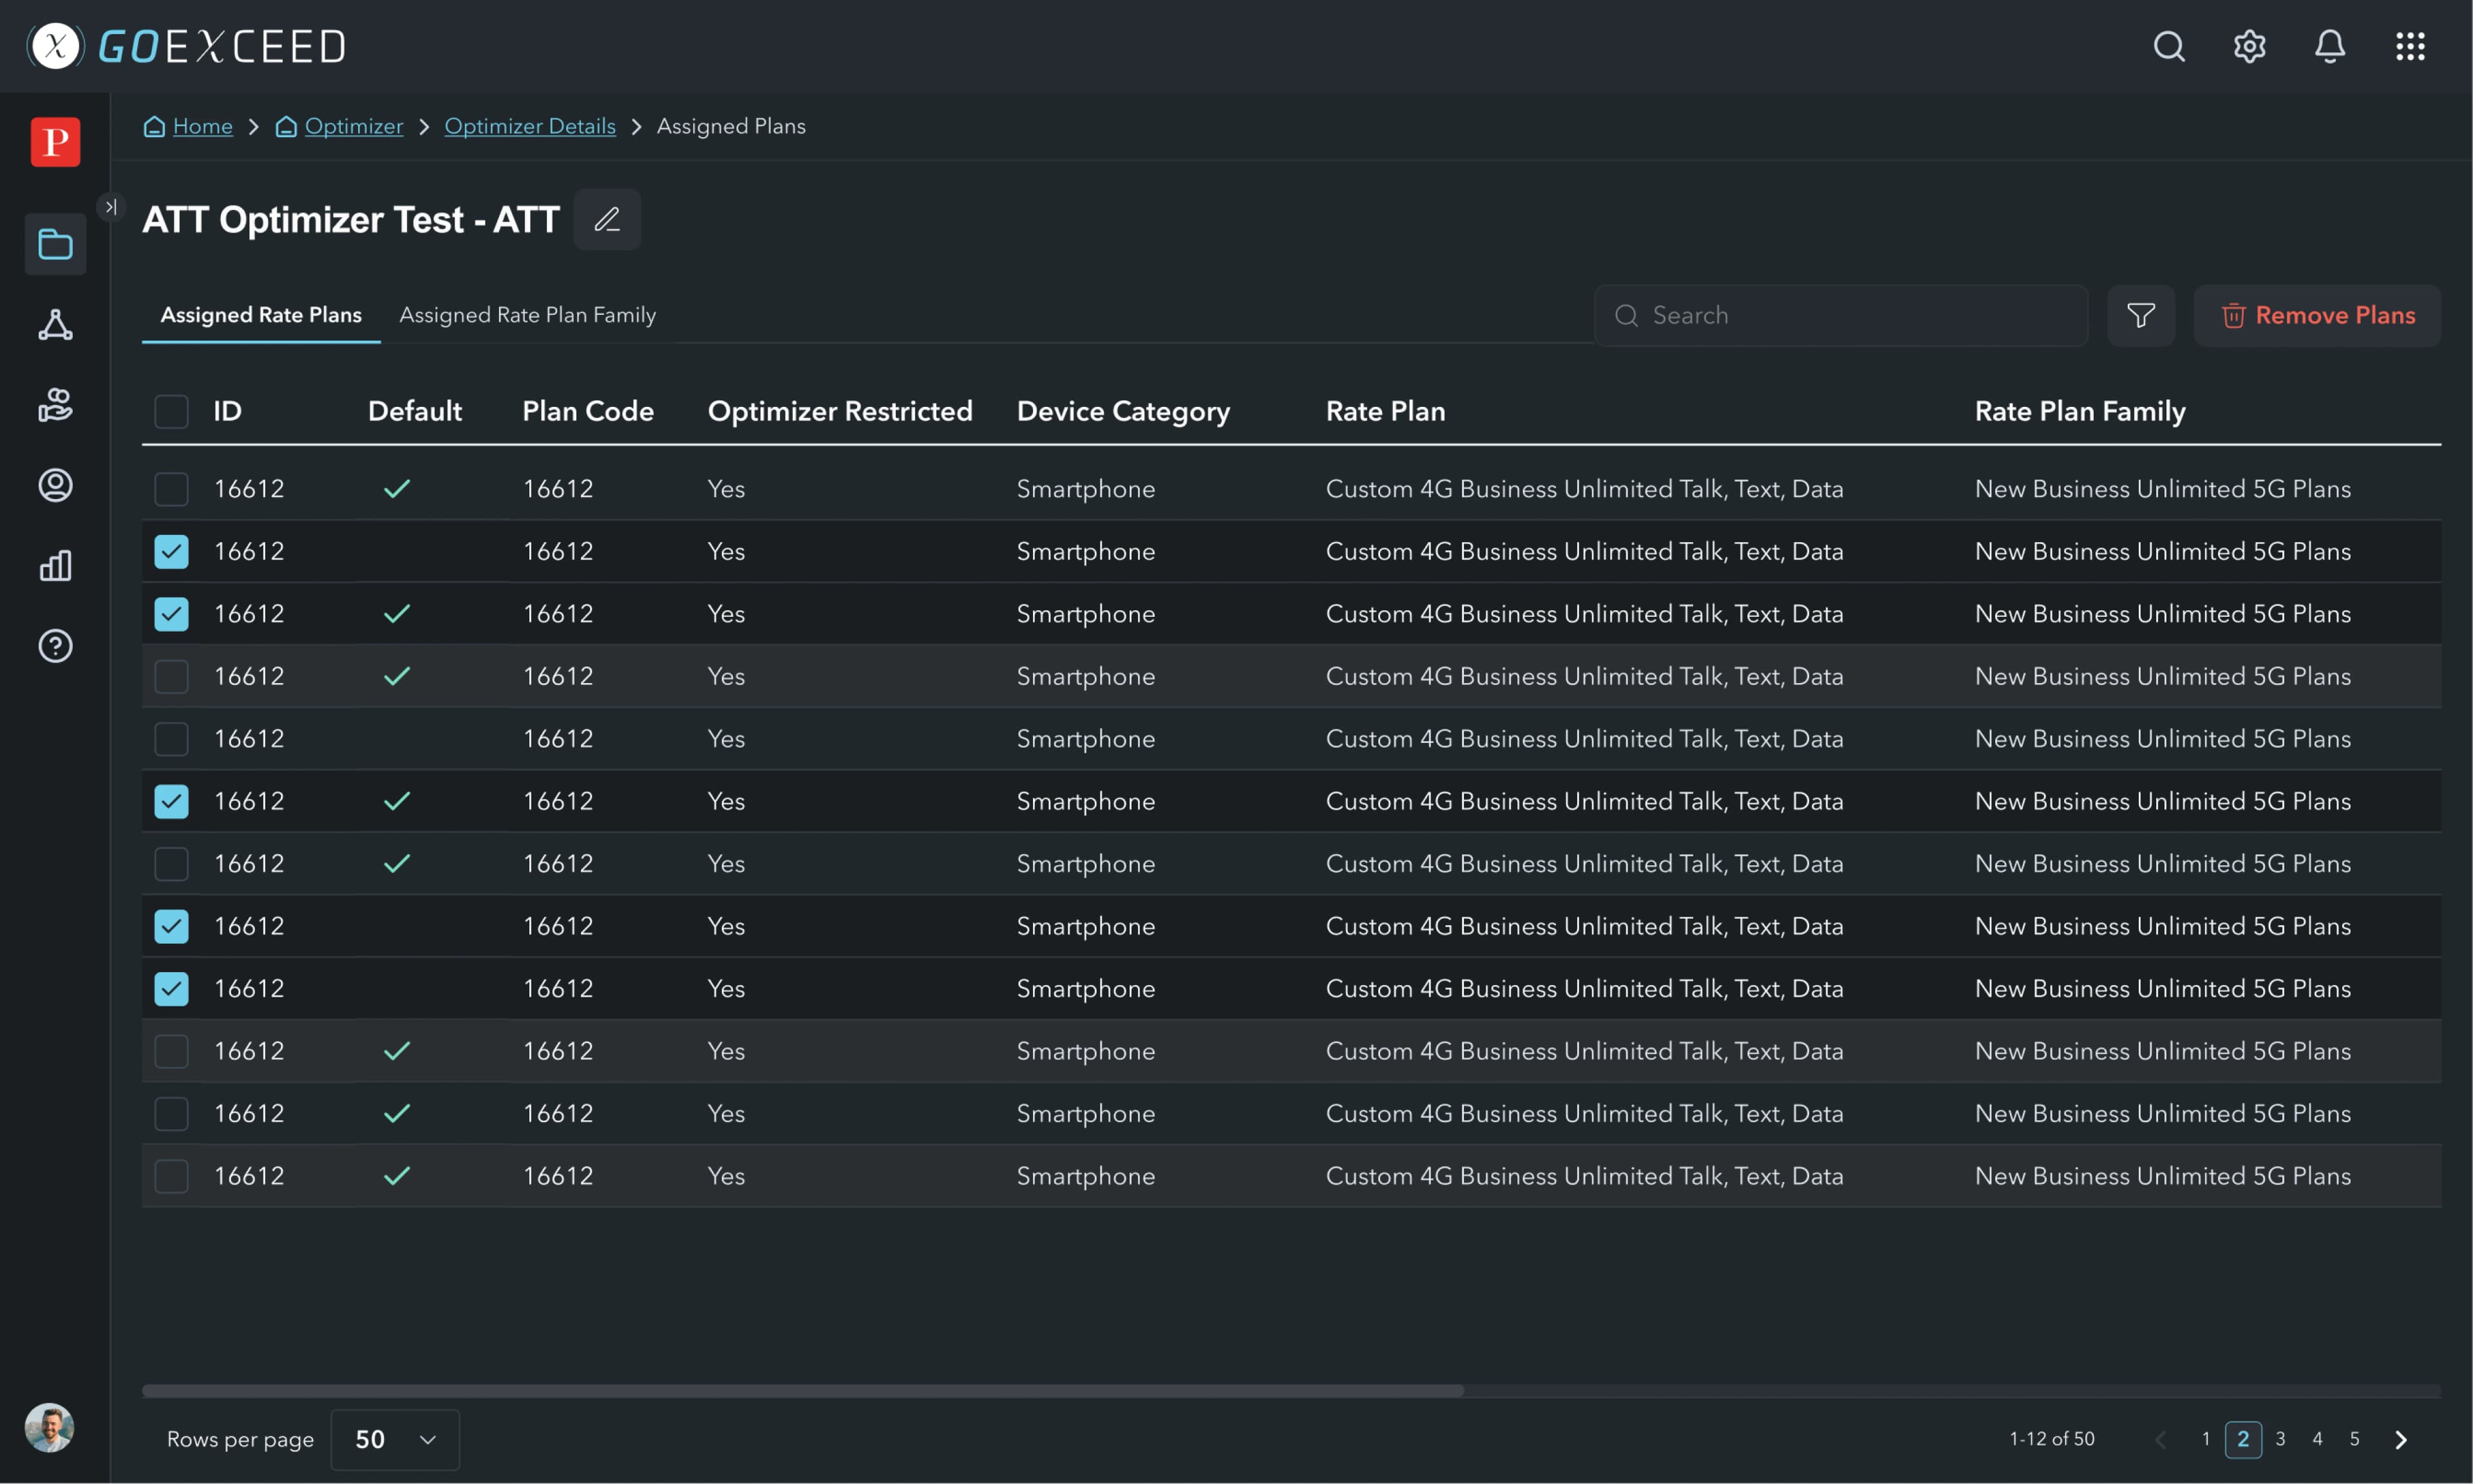Click the Assigned Plans breadcrumb text
The height and width of the screenshot is (1484, 2473).
[731, 126]
